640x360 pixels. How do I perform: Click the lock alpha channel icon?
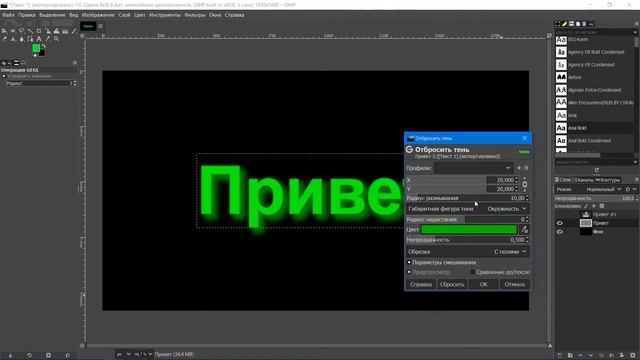[x=602, y=206]
